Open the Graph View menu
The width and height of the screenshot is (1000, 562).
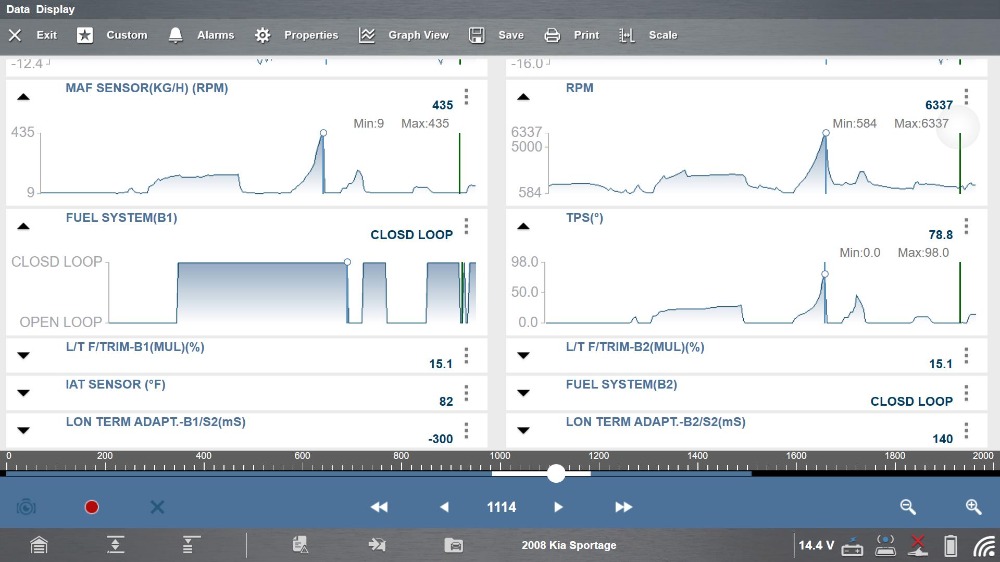[x=404, y=35]
